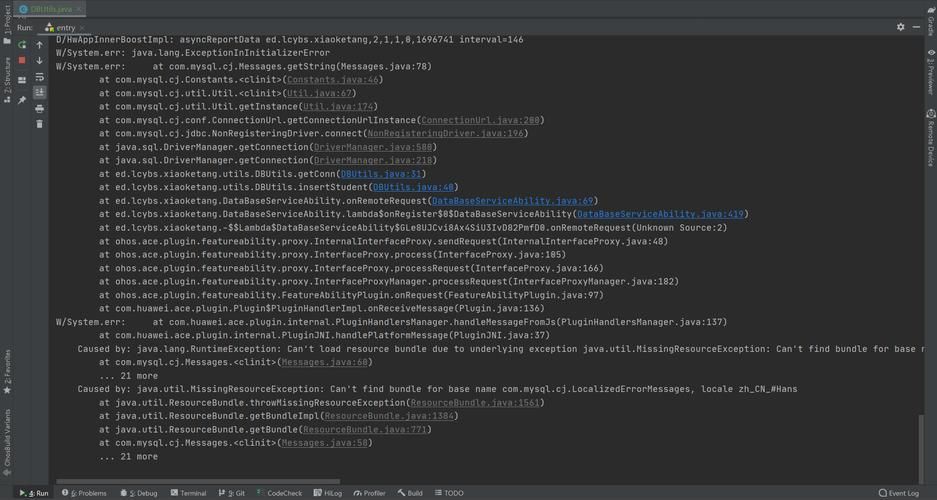Follow link ResourceBundle.java:771

[x=365, y=430]
